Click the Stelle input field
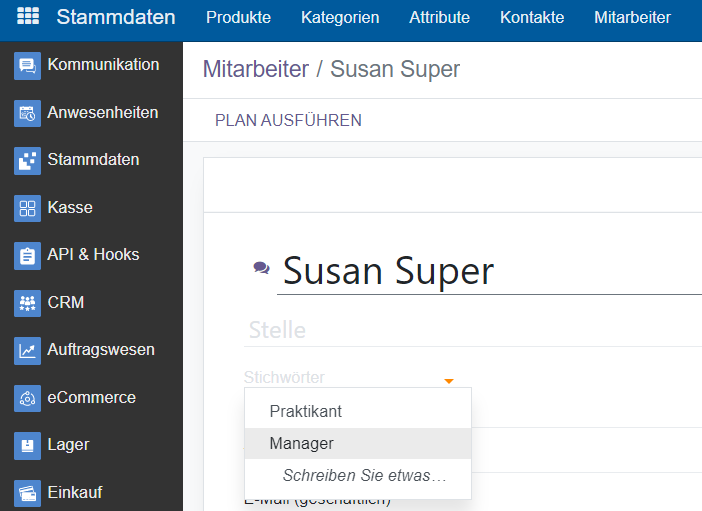 click(x=470, y=329)
